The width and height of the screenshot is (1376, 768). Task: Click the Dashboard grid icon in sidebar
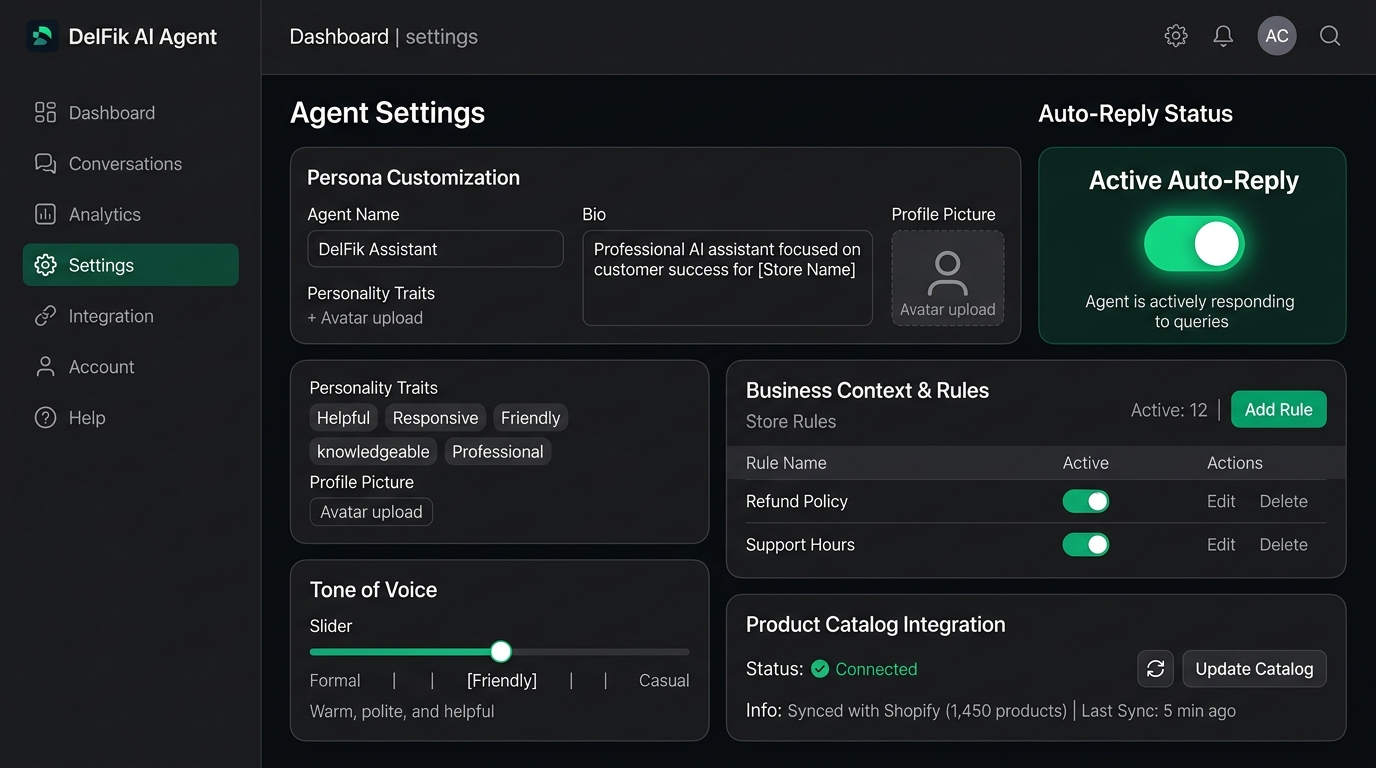pos(45,112)
